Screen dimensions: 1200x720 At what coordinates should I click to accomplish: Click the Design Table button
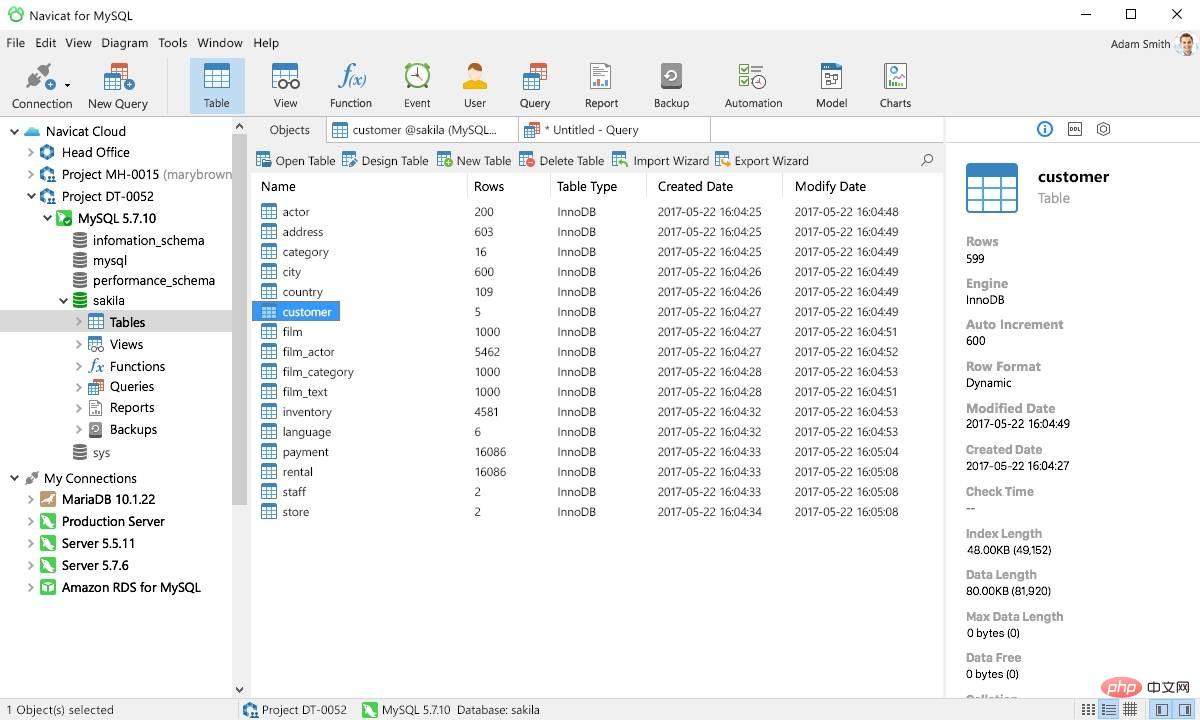coord(385,160)
